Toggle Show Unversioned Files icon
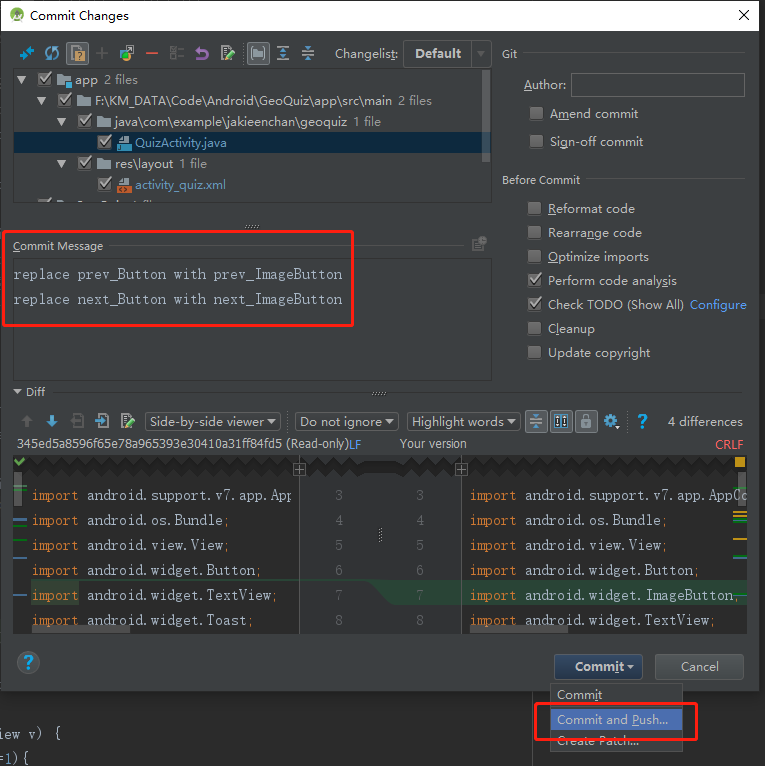Image resolution: width=765 pixels, height=766 pixels. pos(77,53)
